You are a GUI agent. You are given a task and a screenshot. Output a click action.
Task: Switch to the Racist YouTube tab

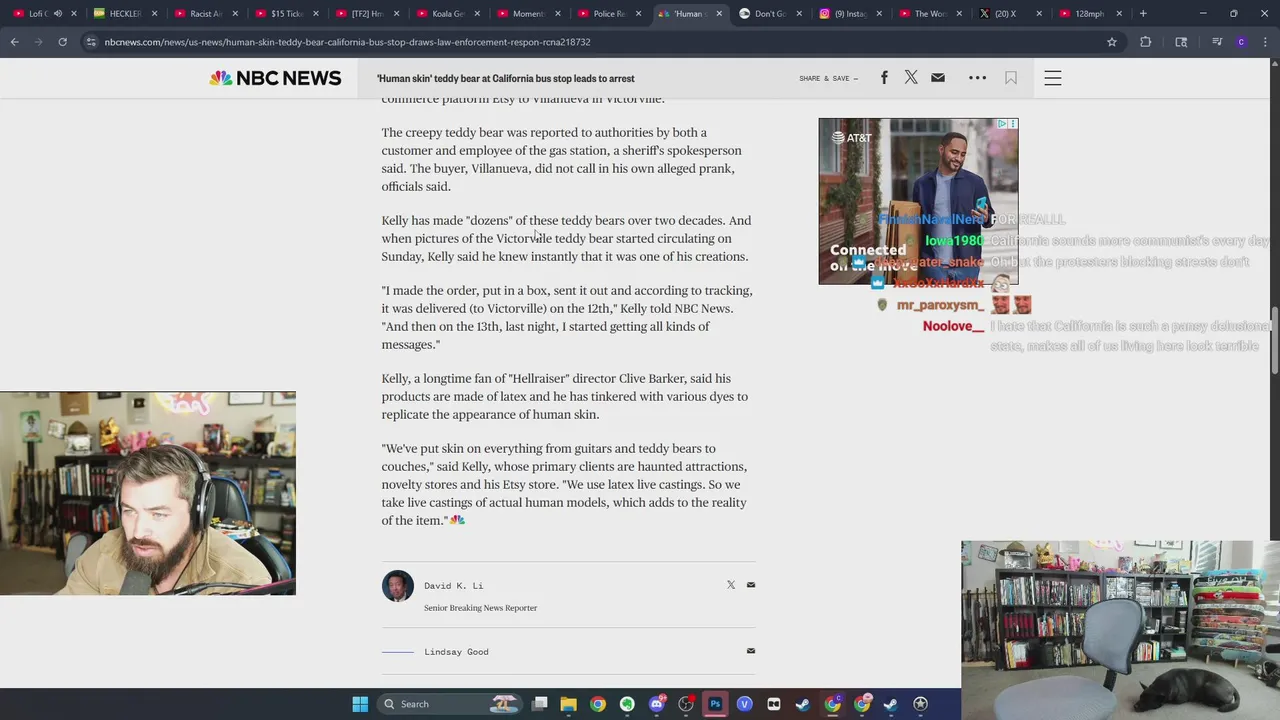click(205, 14)
